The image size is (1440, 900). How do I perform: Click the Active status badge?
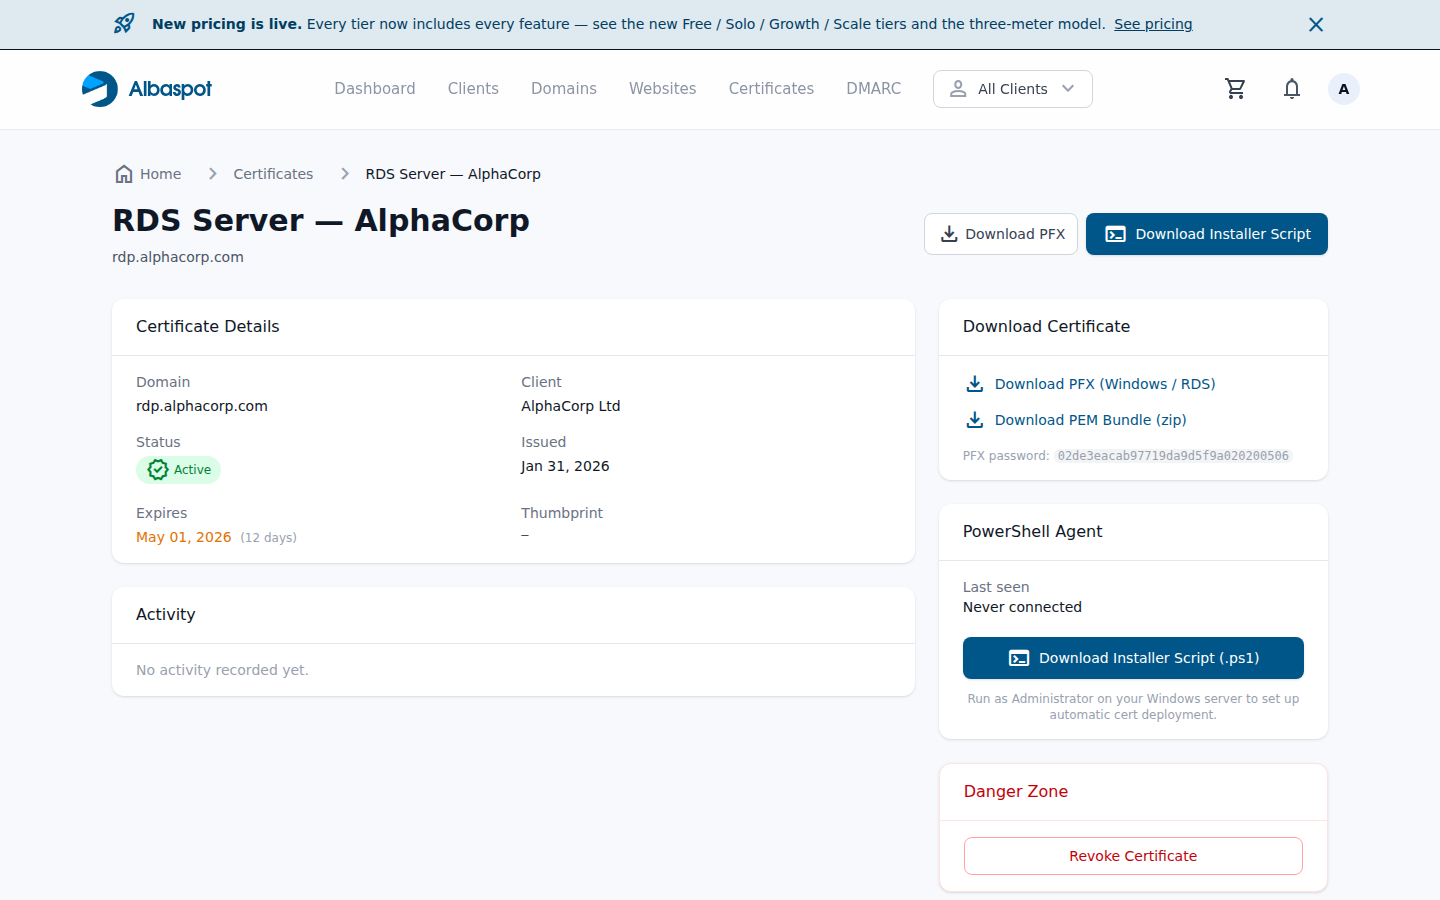(179, 470)
